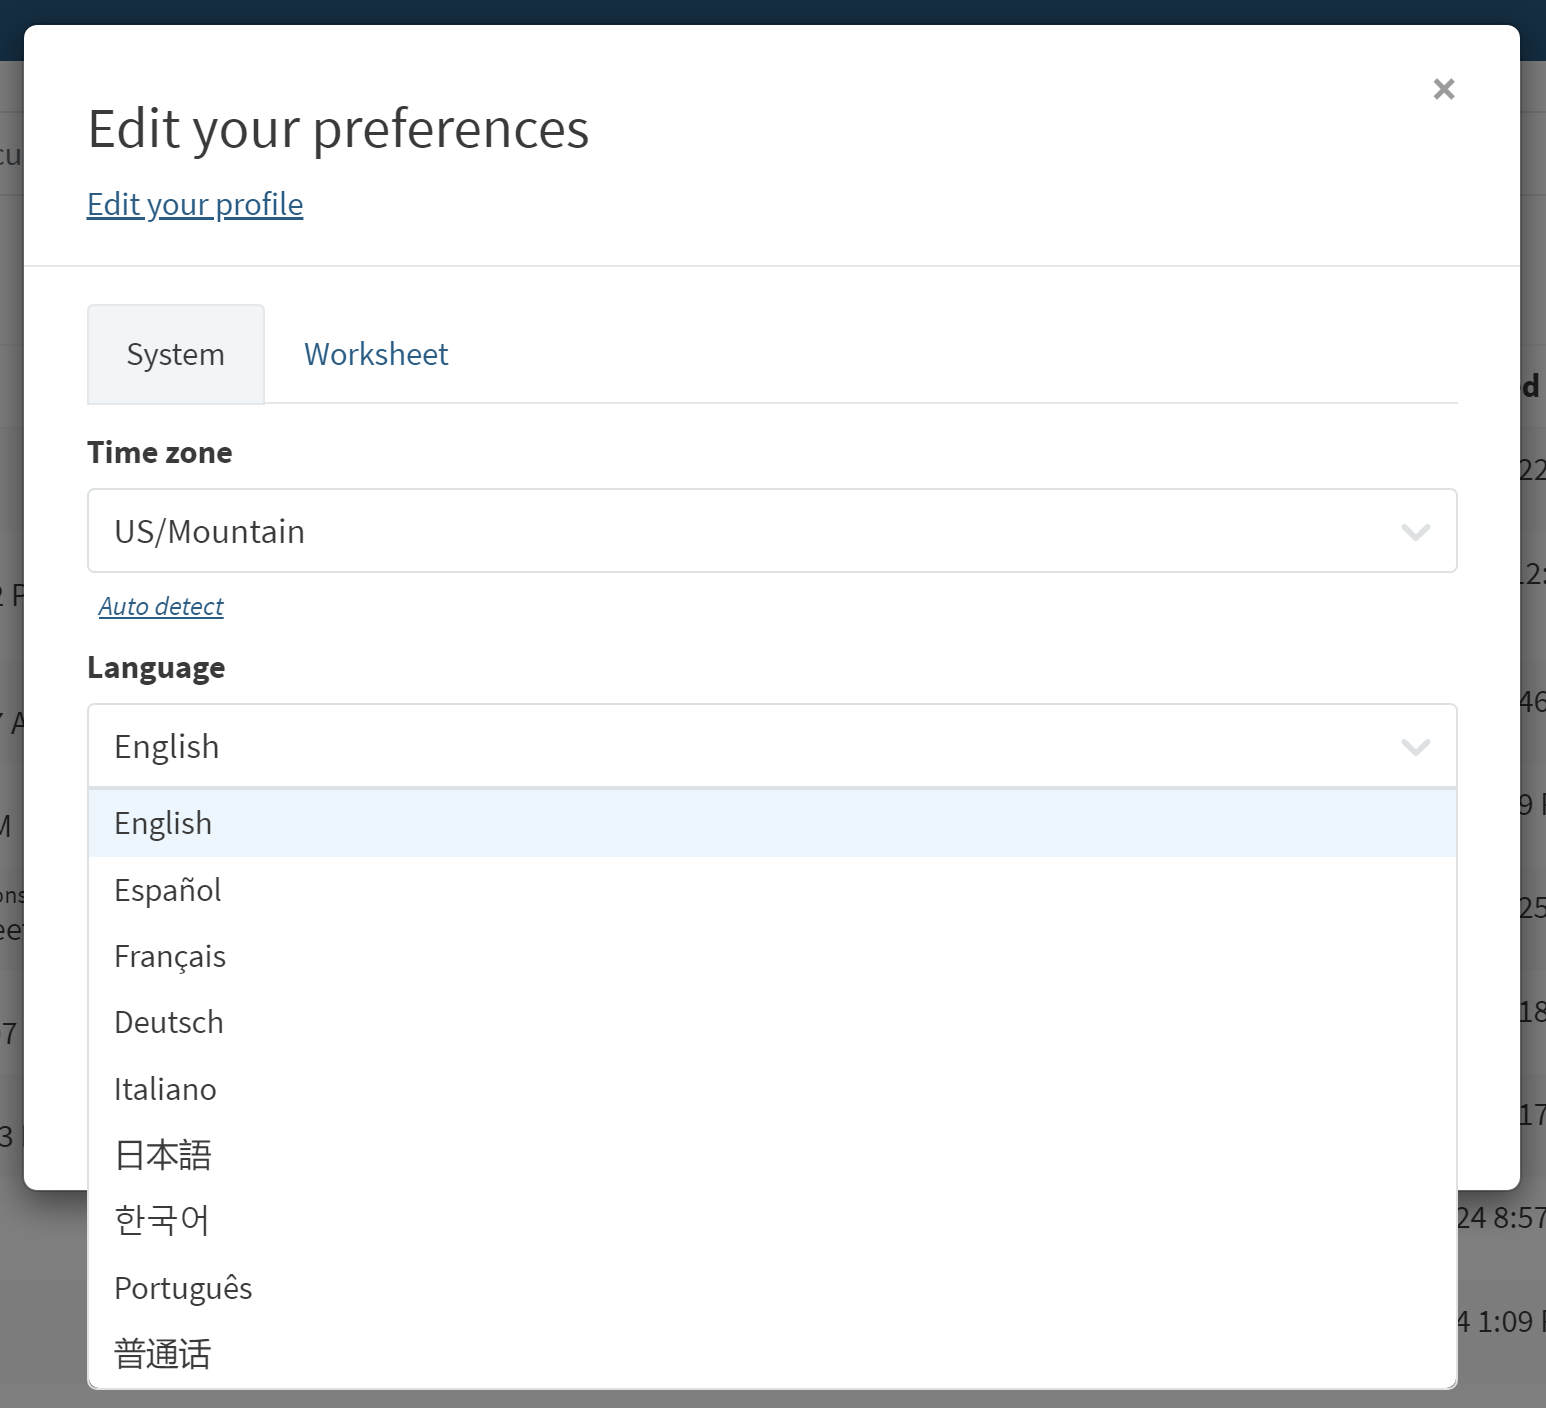Switch to the System tab
Screen dimensions: 1546x1408
(175, 354)
